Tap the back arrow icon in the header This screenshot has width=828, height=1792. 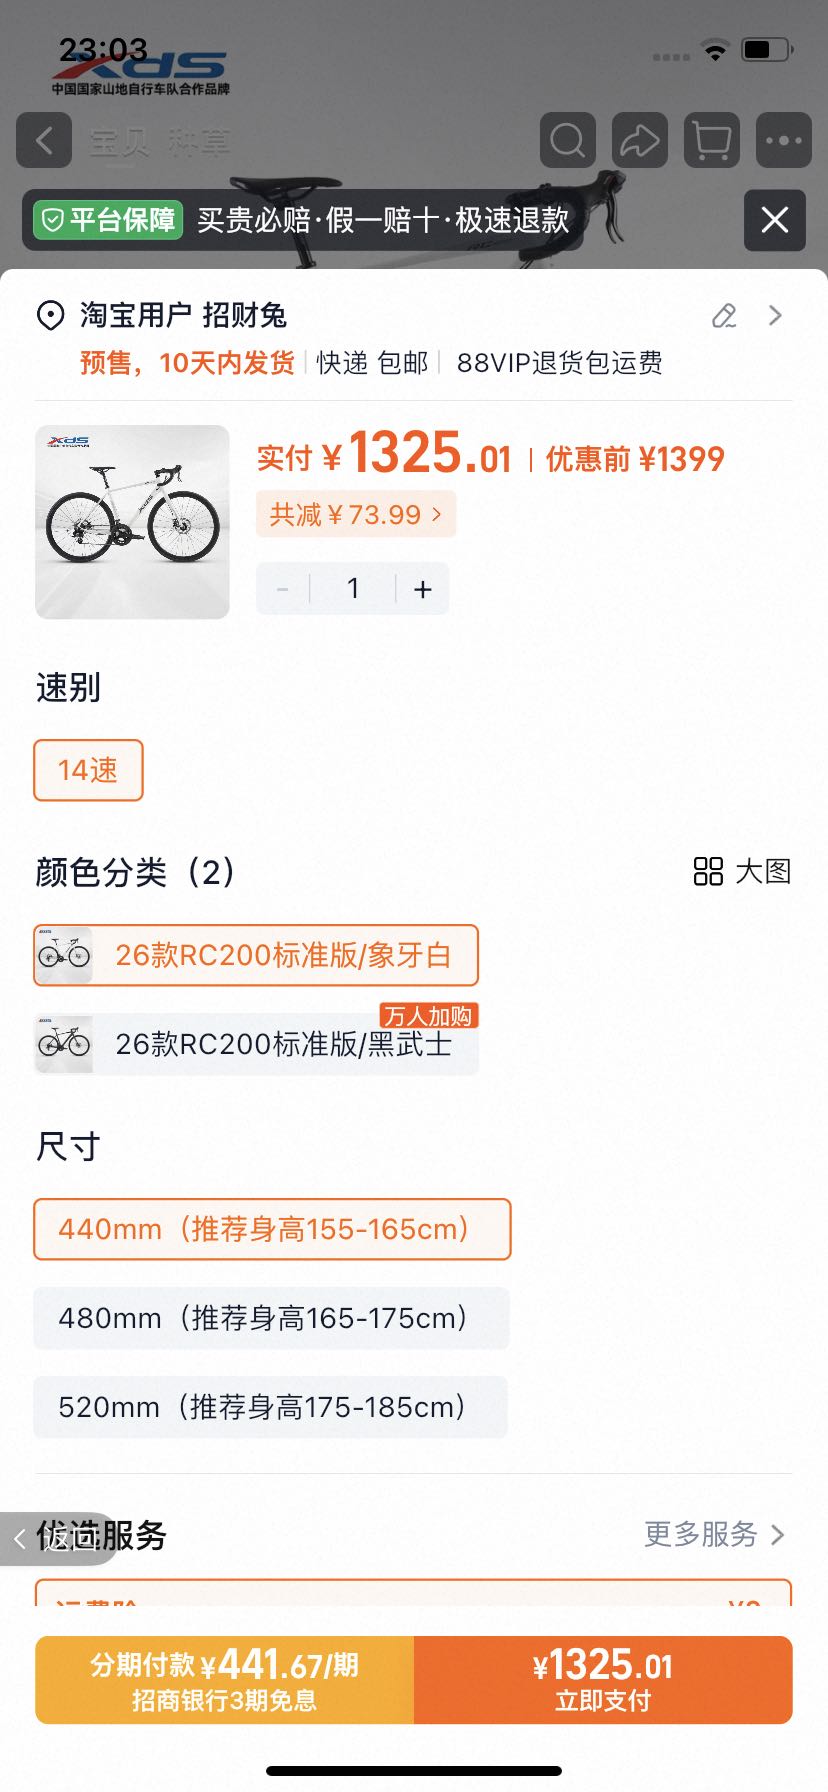(x=44, y=140)
